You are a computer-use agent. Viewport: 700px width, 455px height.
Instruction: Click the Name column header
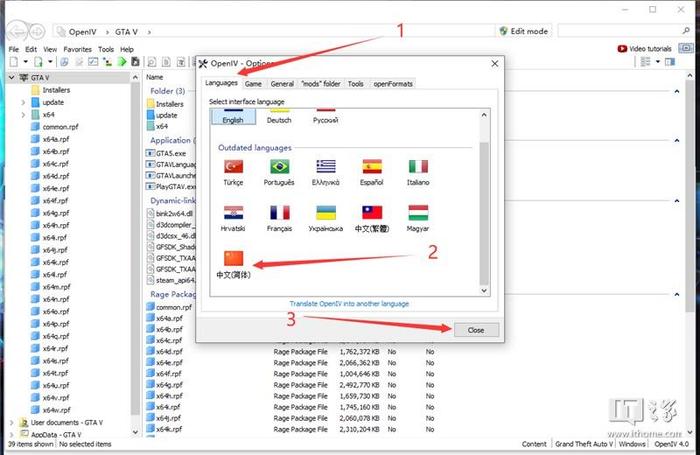(154, 77)
